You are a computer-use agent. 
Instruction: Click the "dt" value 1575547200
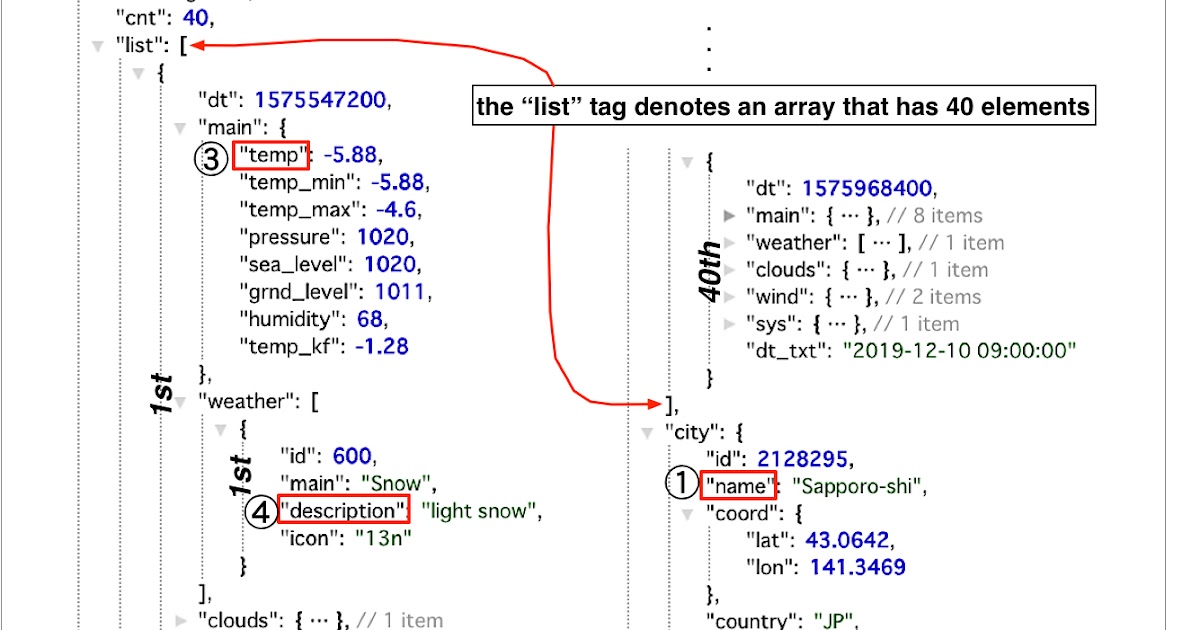[321, 100]
